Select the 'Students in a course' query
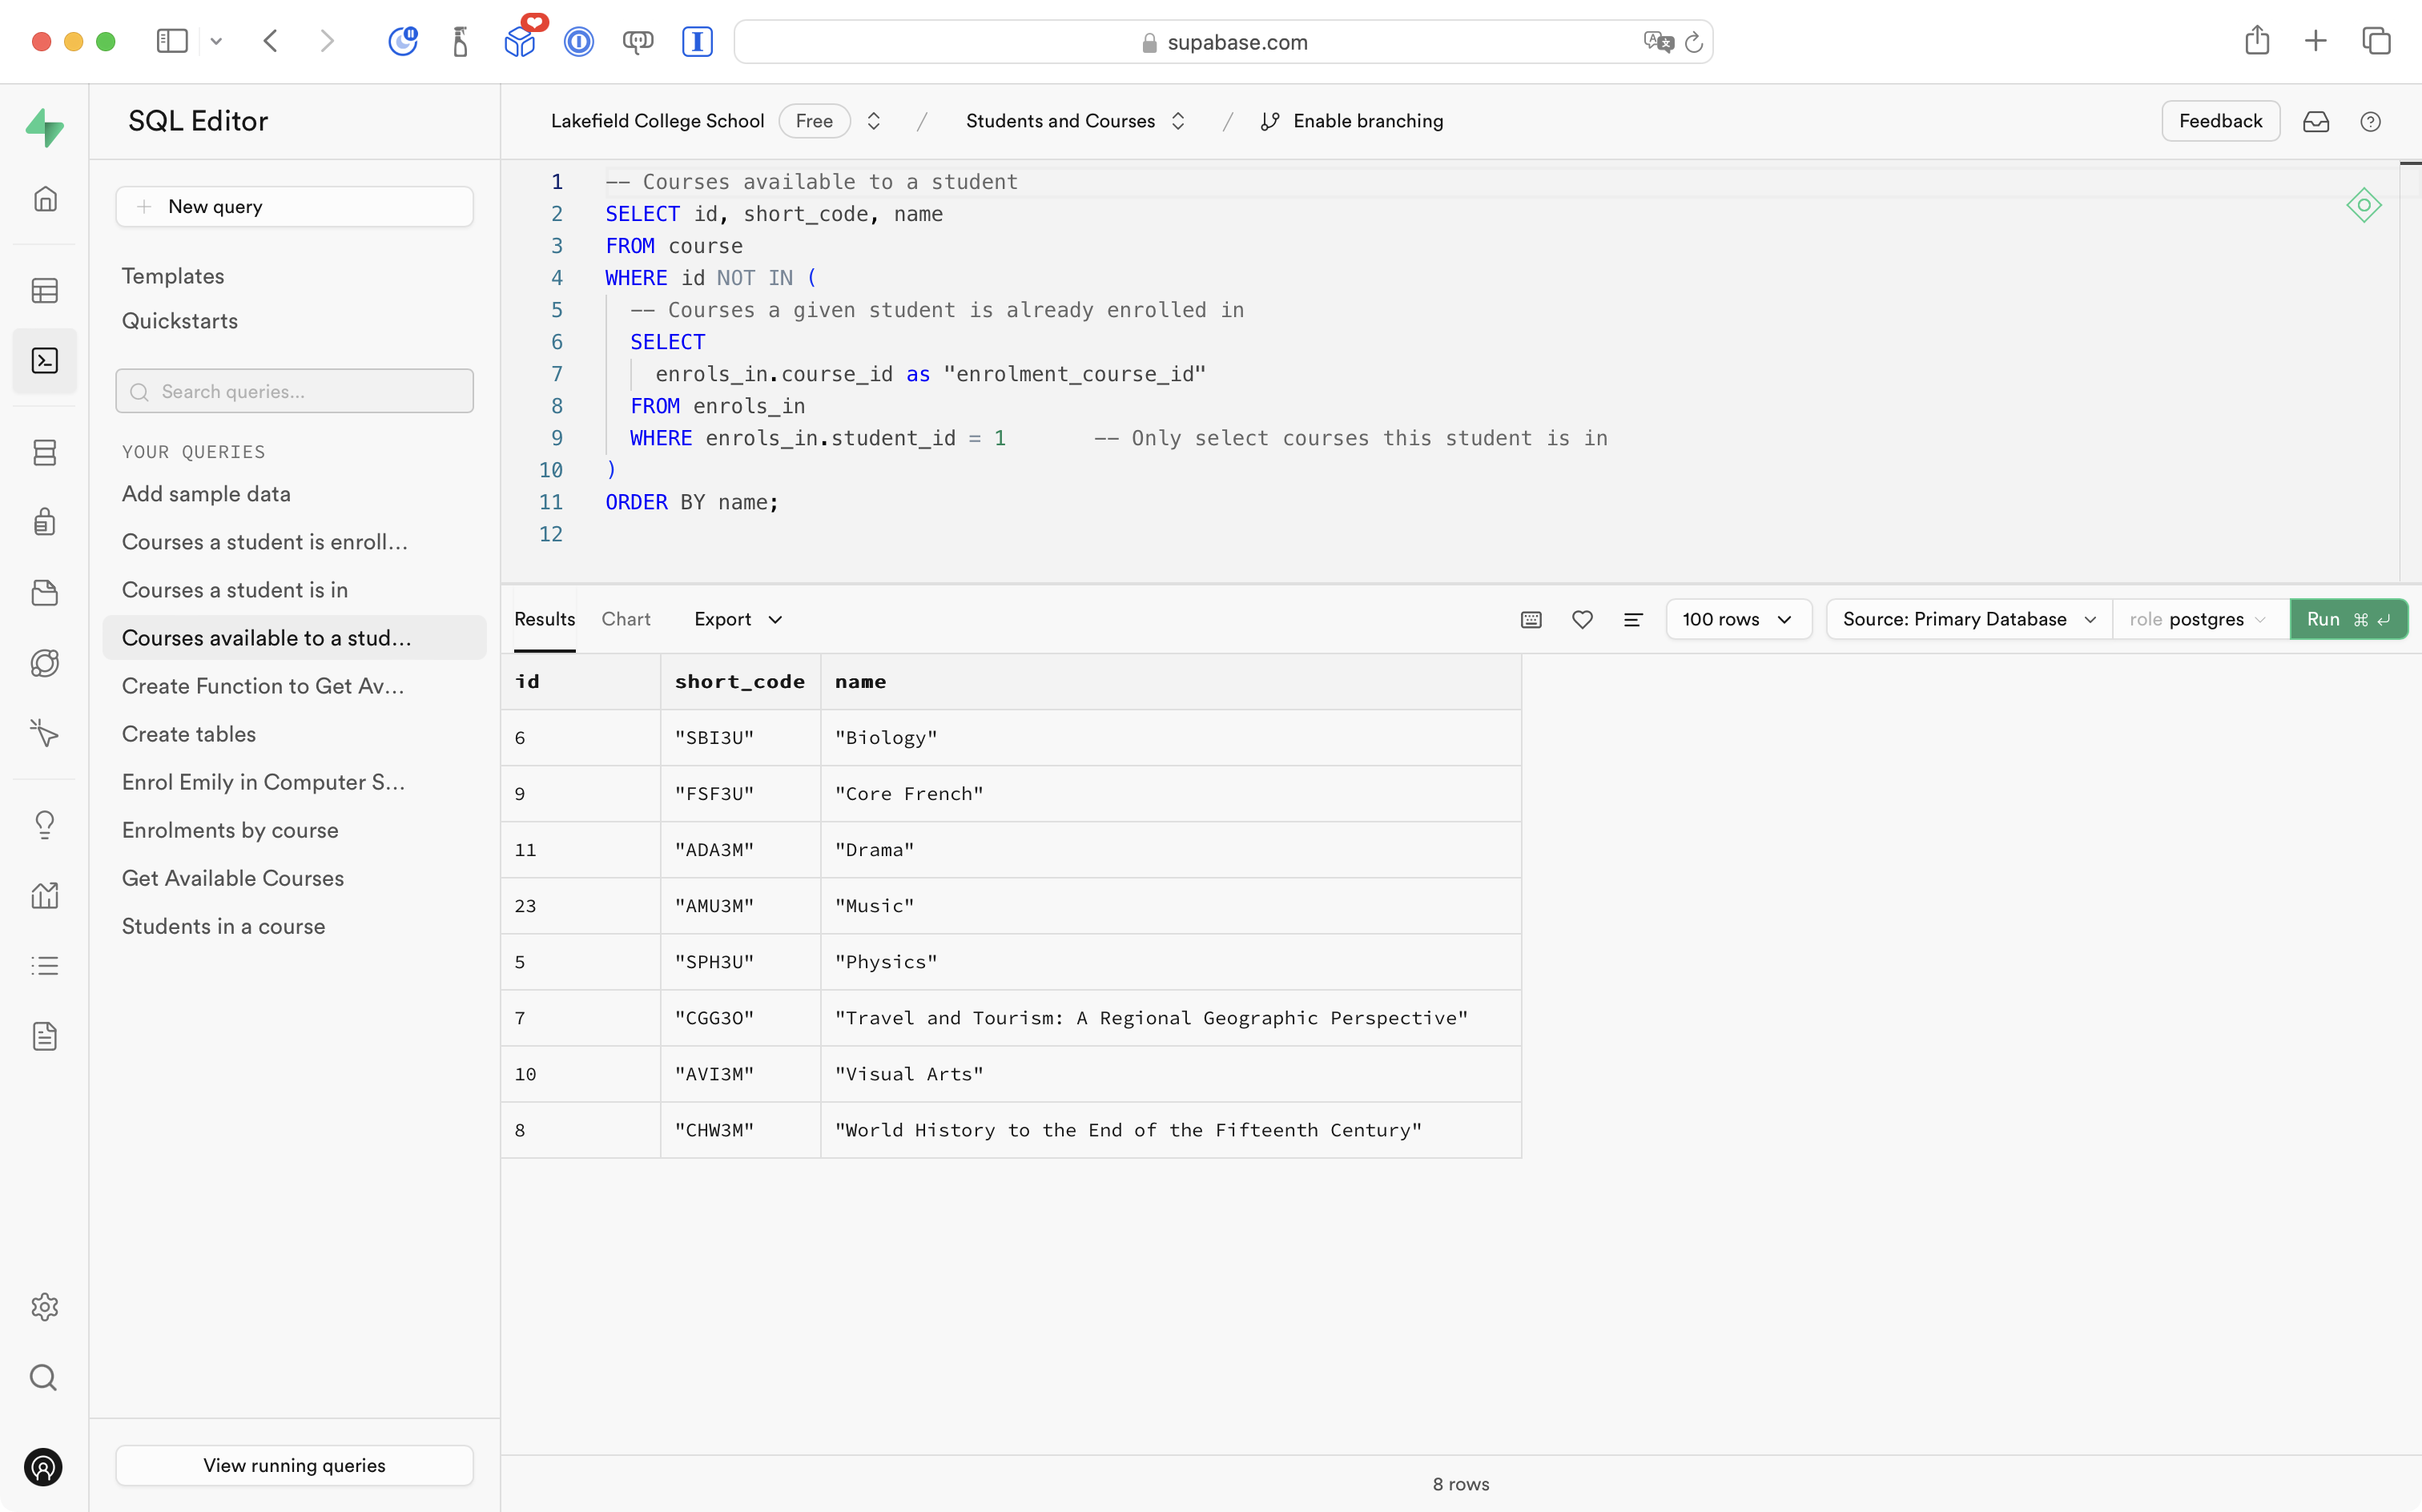 [x=223, y=926]
